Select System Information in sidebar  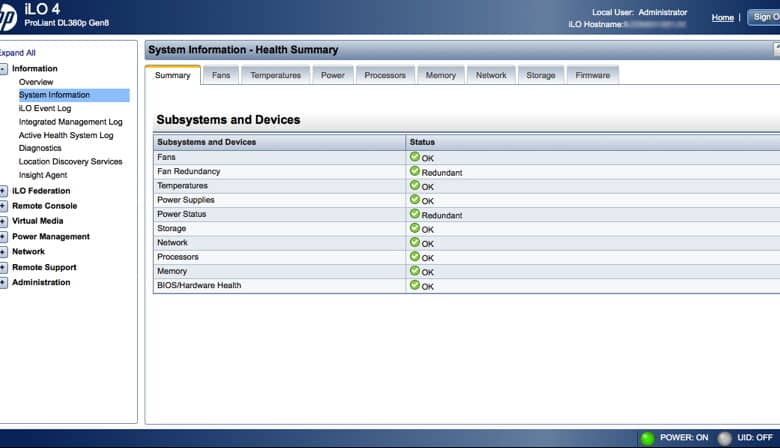74,95
